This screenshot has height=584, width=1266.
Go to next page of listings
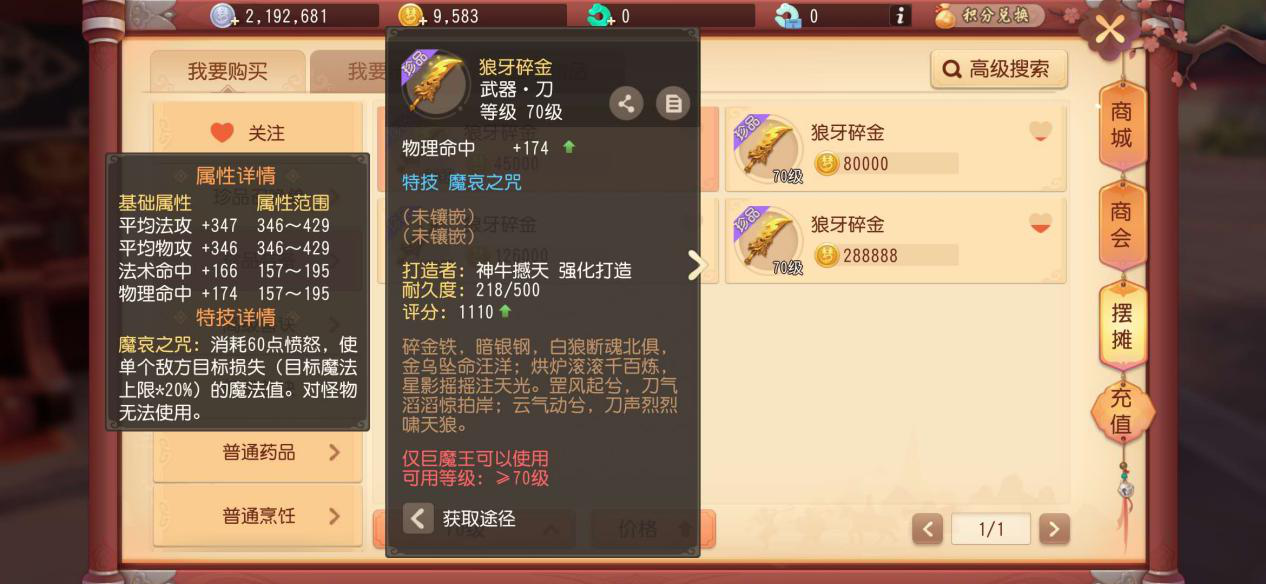1054,529
